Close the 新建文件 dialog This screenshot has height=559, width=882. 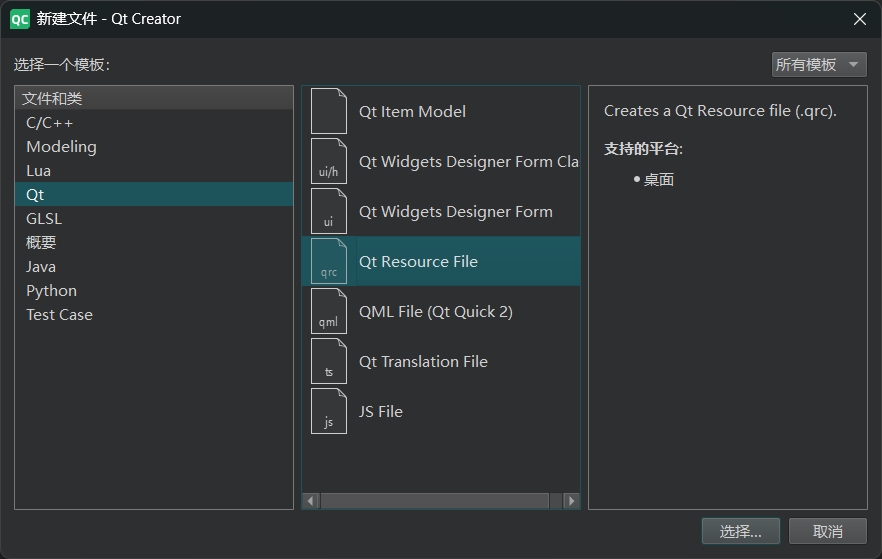(860, 19)
